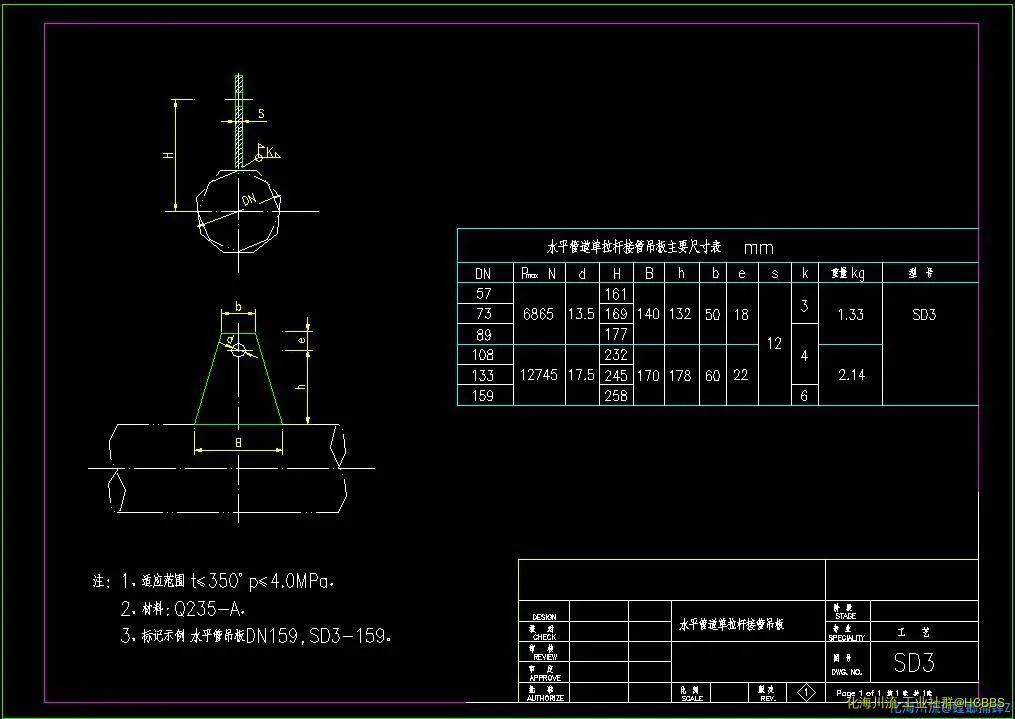Select the h value '132' cell
The height and width of the screenshot is (719, 1015).
click(x=680, y=314)
